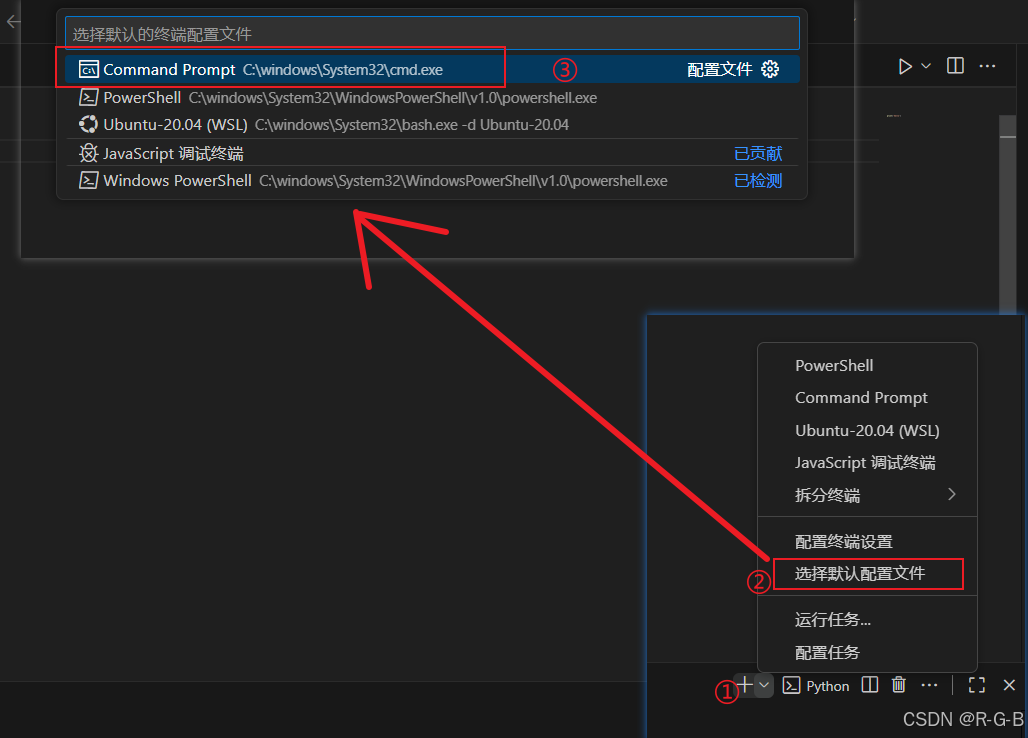The height and width of the screenshot is (738, 1028).
Task: Click the PowerShell terminal icon in profile list
Action: click(89, 98)
